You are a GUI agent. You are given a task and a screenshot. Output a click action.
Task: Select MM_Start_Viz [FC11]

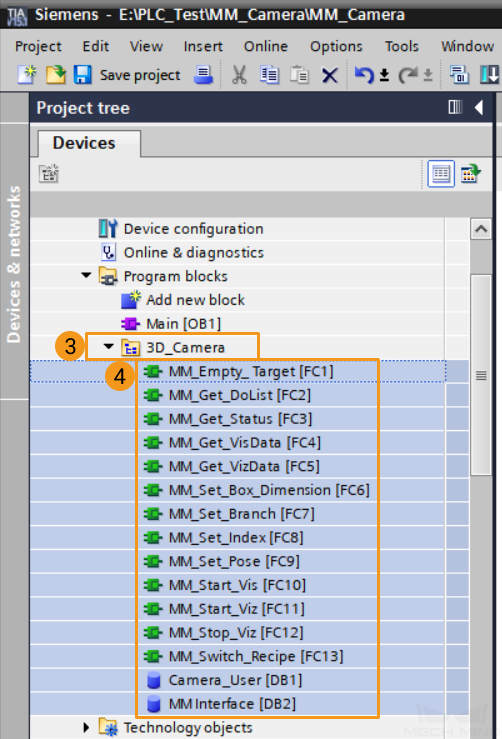click(x=237, y=609)
